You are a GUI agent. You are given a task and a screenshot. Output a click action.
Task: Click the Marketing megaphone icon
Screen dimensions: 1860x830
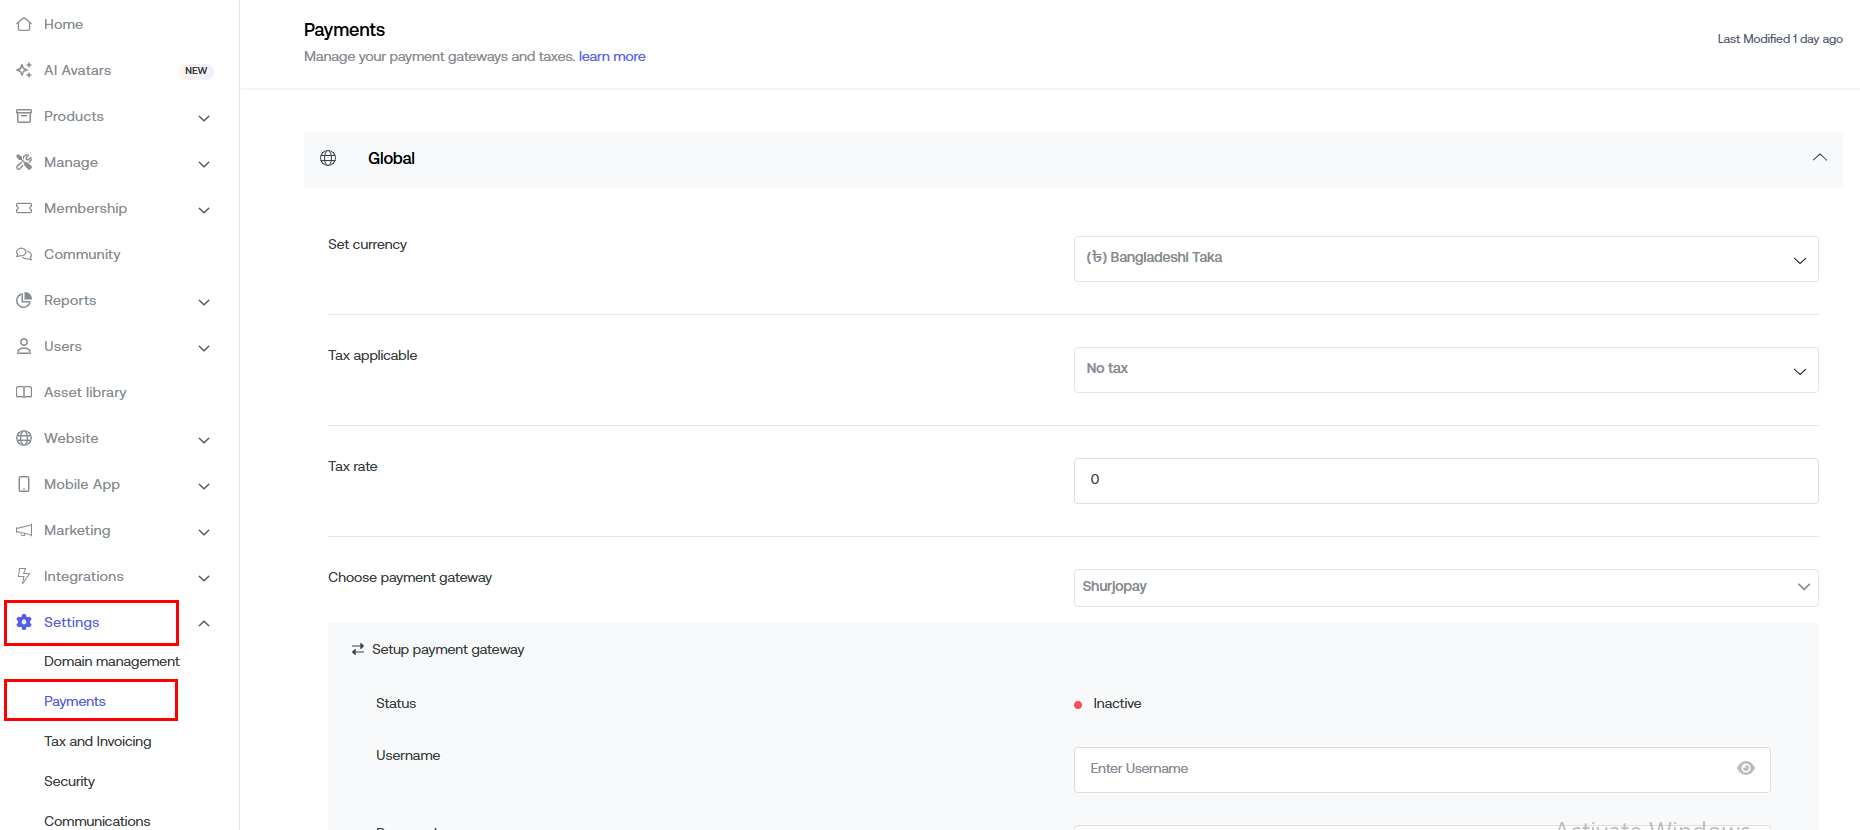pyautogui.click(x=24, y=530)
